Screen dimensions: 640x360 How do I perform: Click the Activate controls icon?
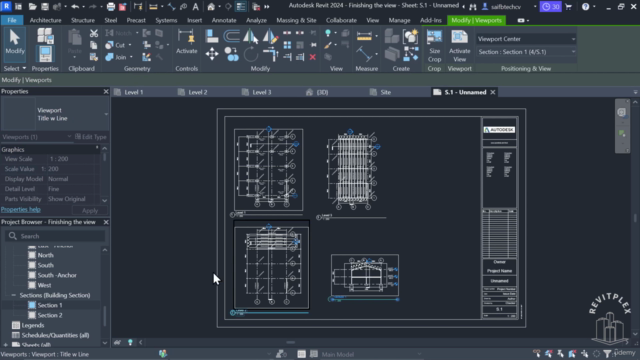[187, 42]
